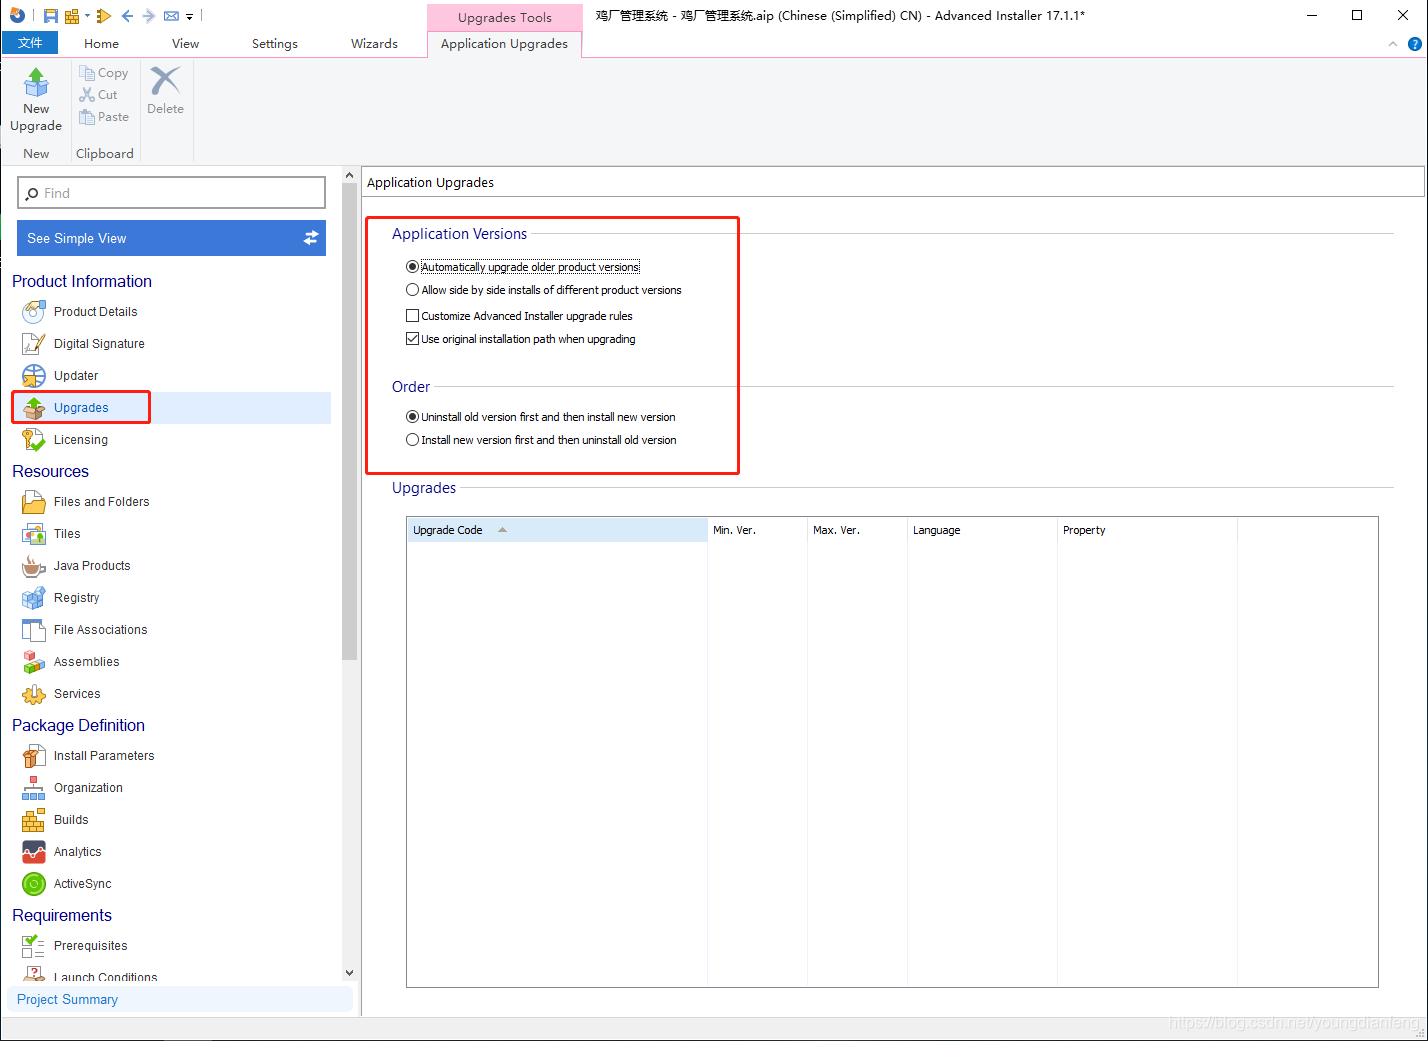Click the Upgrades box icon in sidebar
1428x1041 pixels.
click(34, 408)
